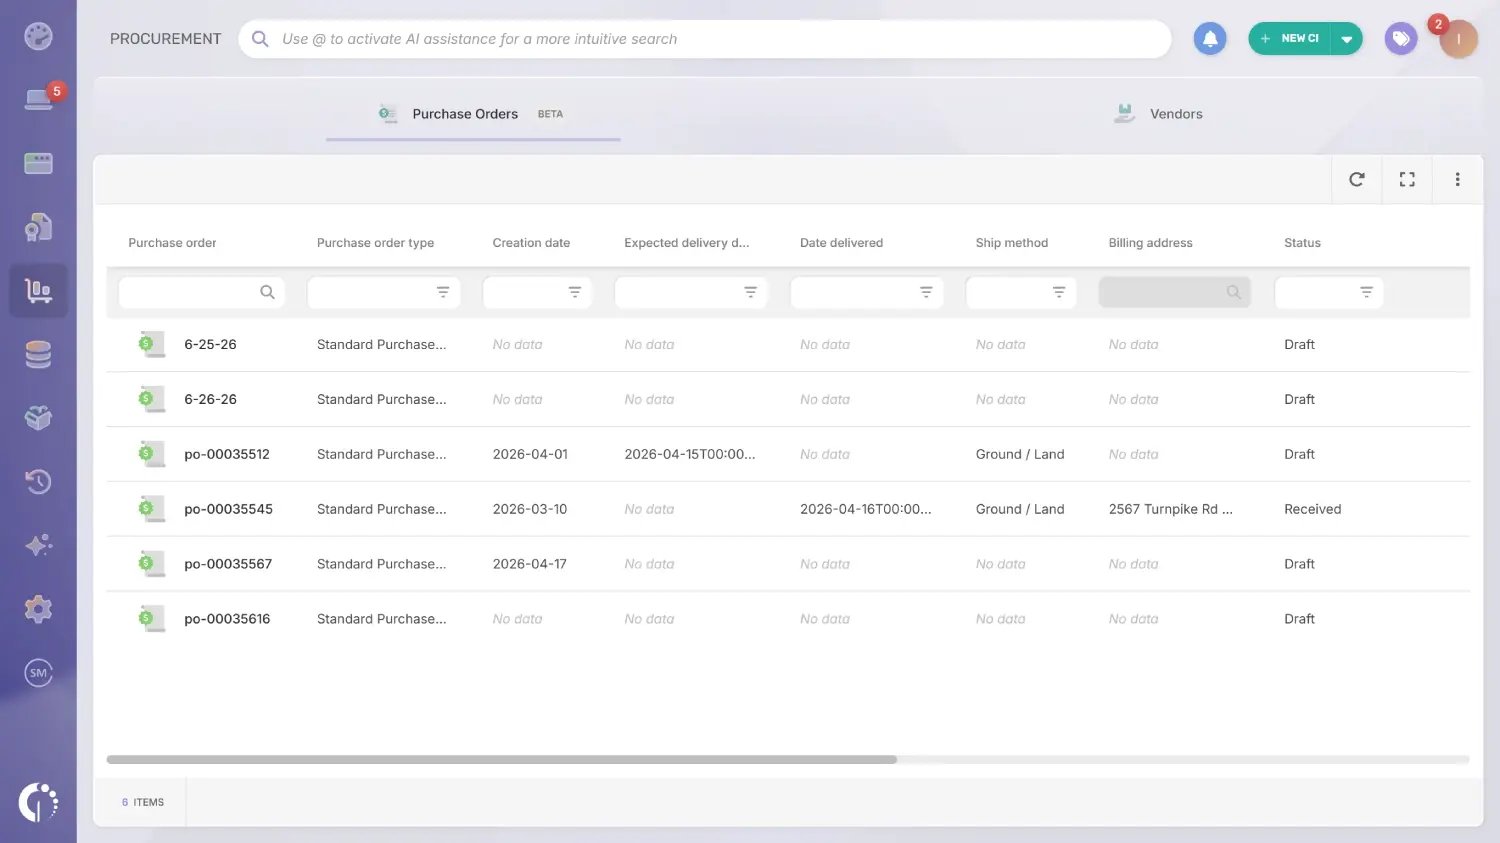Open the settings gear icon in sidebar

click(x=38, y=609)
